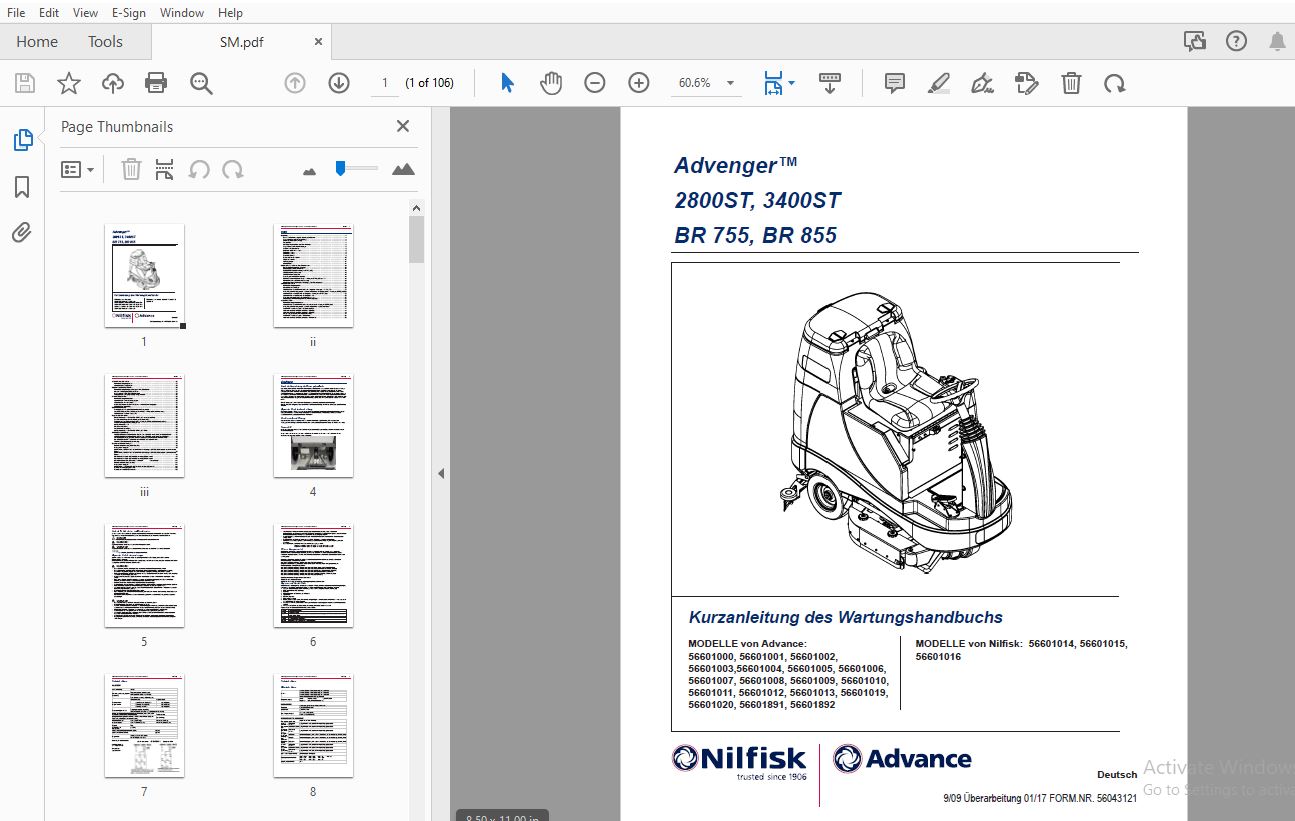
Task: Upload the file to cloud storage
Action: tap(113, 83)
